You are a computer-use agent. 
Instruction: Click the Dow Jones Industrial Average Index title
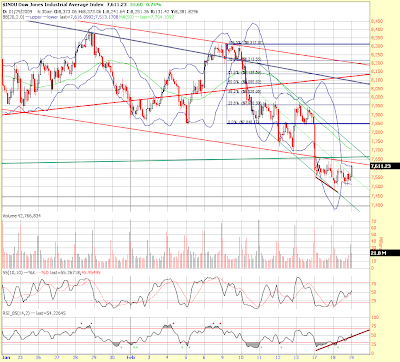click(x=53, y=5)
